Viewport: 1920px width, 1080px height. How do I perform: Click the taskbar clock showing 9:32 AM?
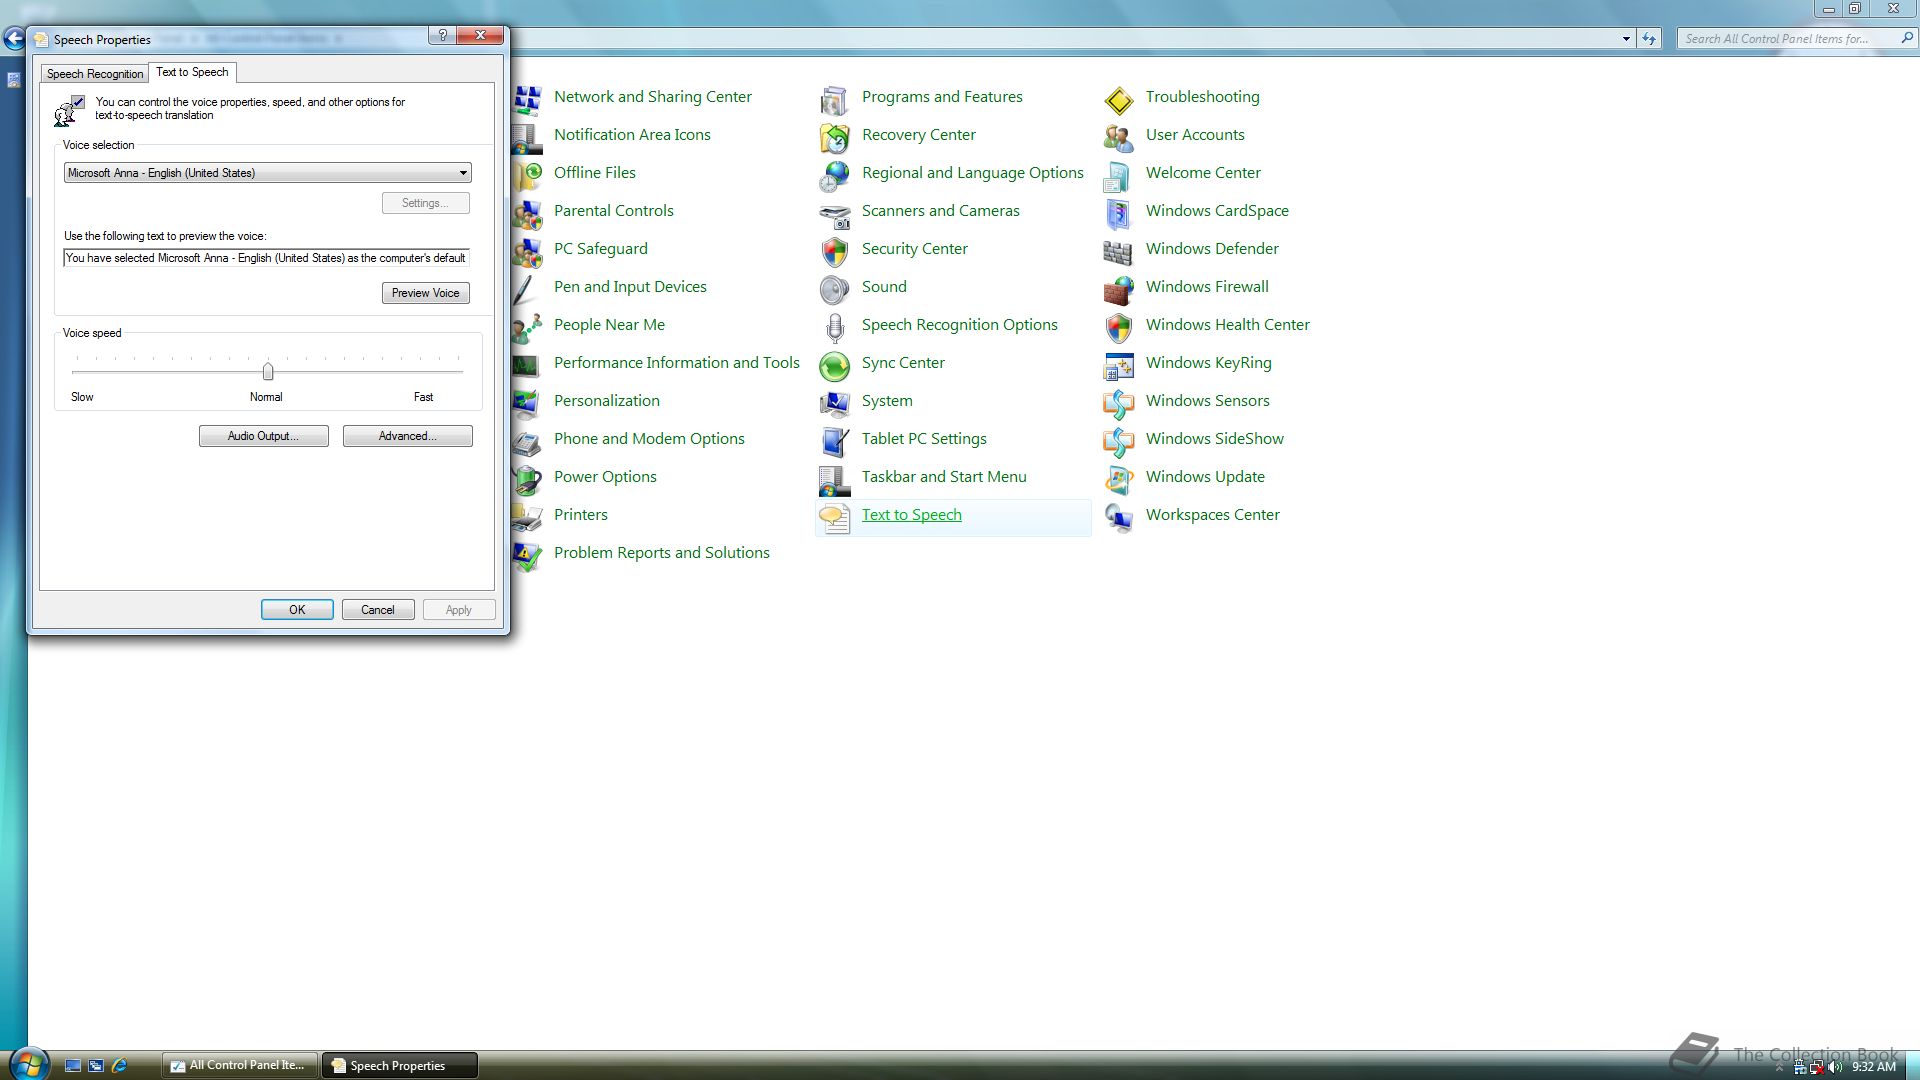pos(1873,1067)
